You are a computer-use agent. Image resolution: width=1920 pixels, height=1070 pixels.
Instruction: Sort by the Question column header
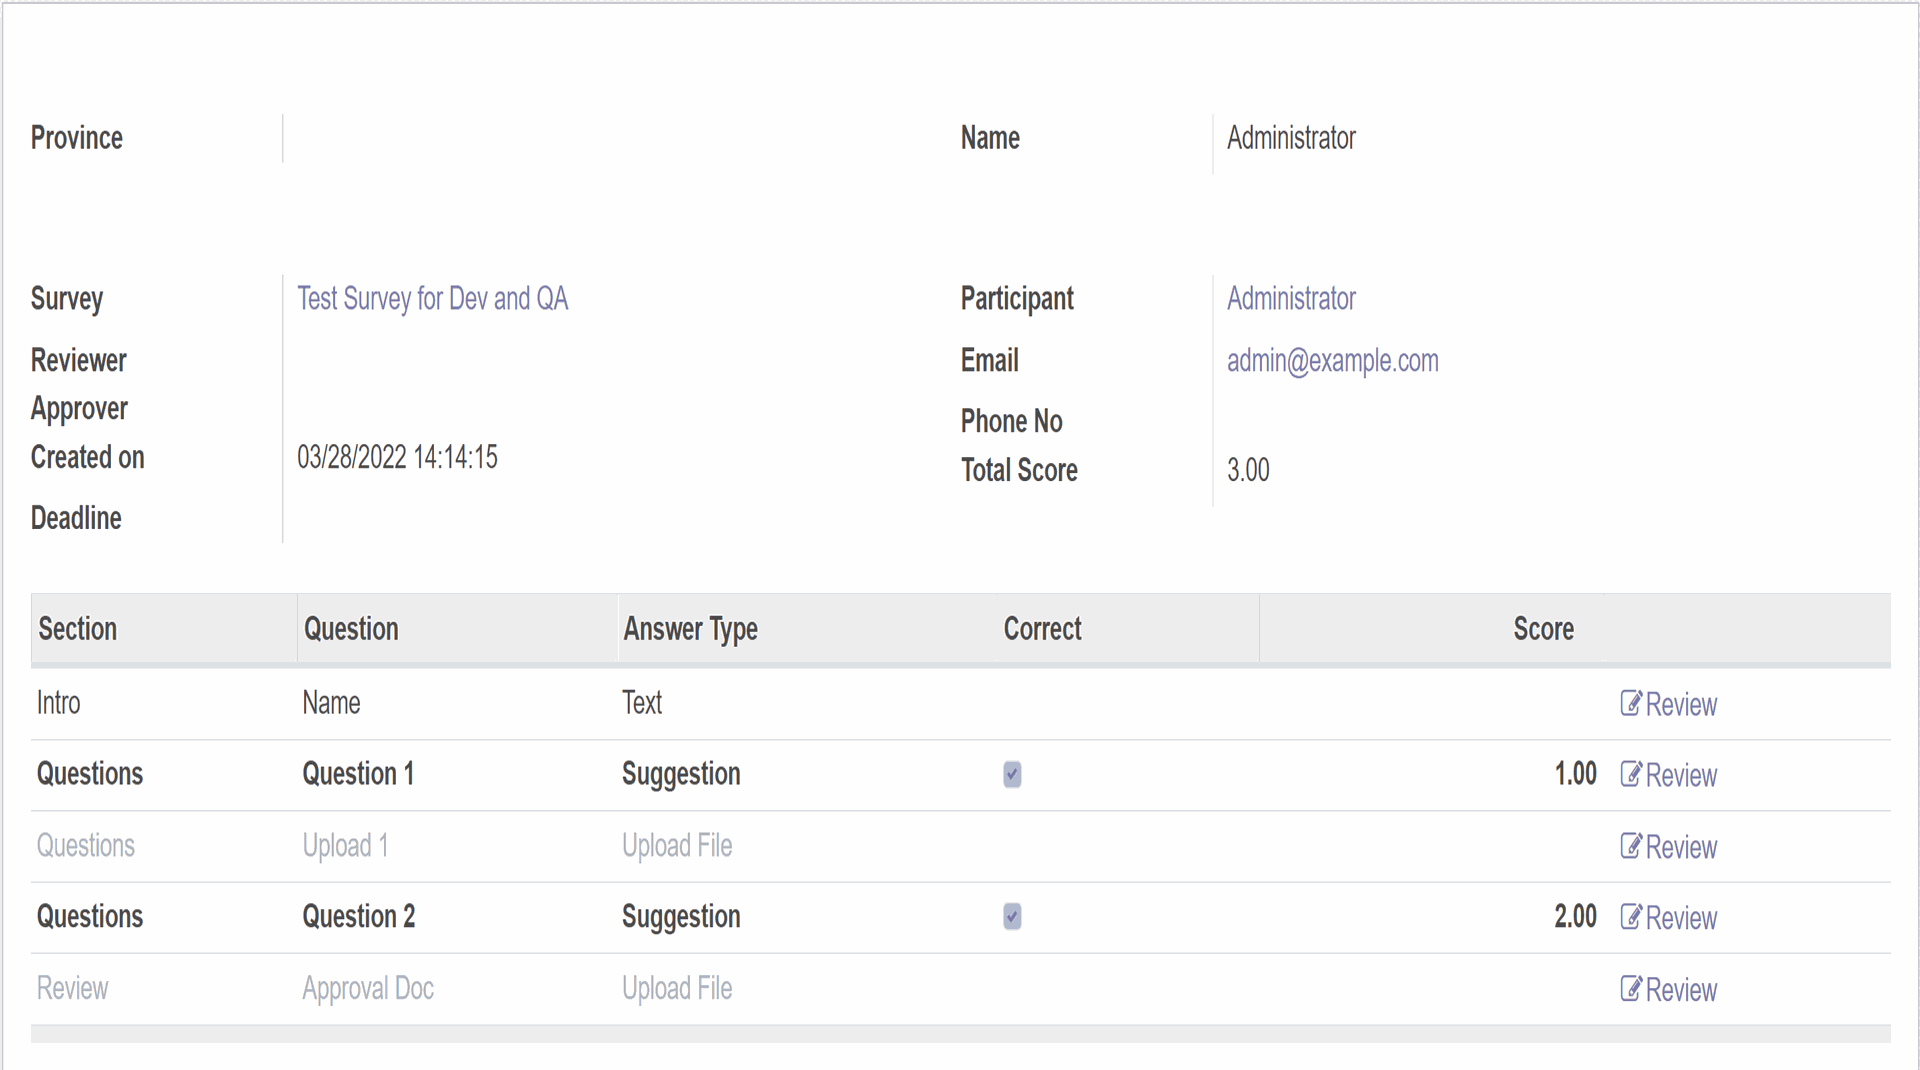[351, 629]
